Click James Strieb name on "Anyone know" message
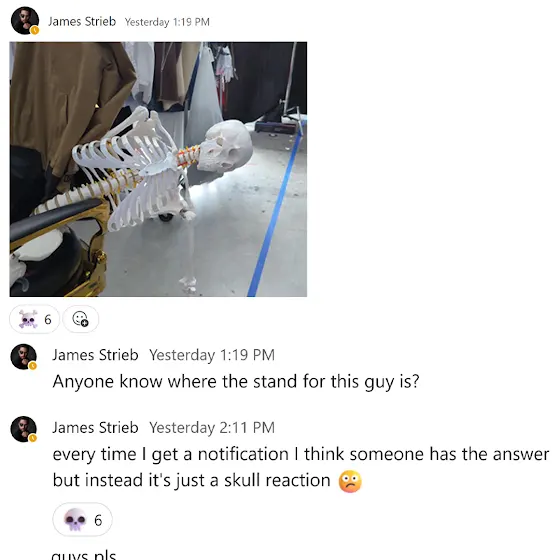560x560 pixels. (95, 355)
